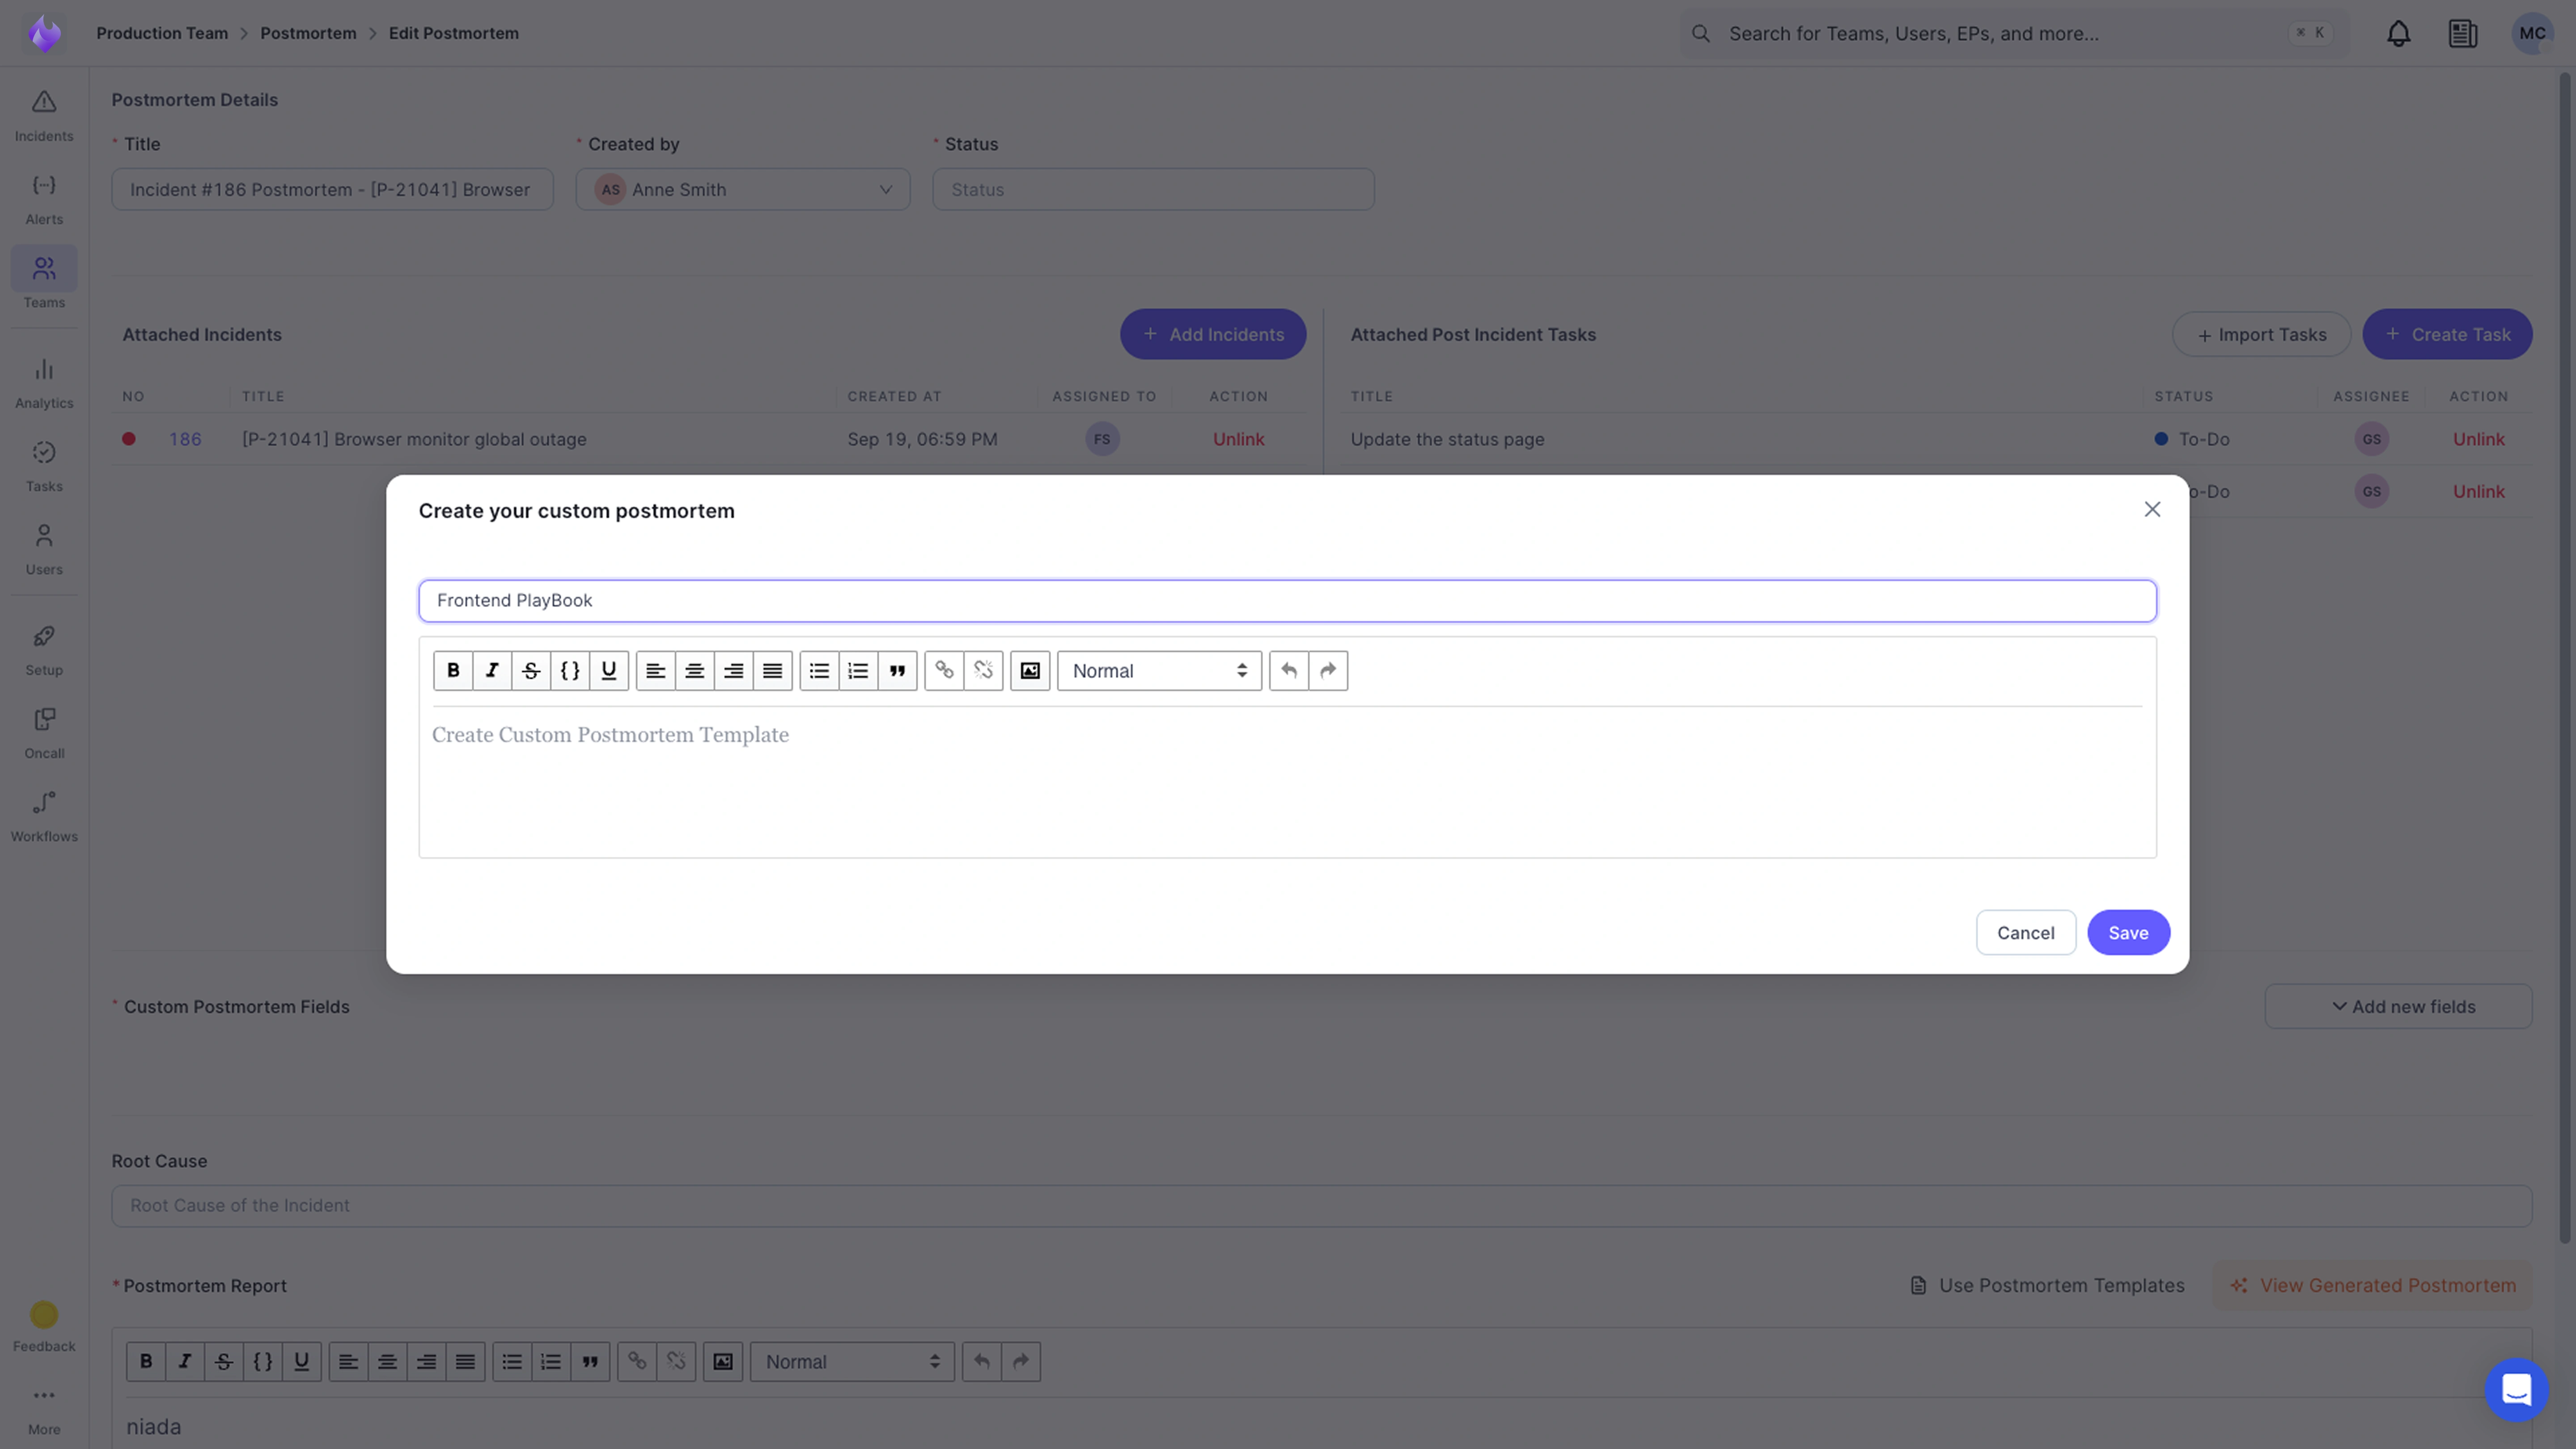
Task: Click the Frontend PlayBook name field
Action: [x=1287, y=600]
